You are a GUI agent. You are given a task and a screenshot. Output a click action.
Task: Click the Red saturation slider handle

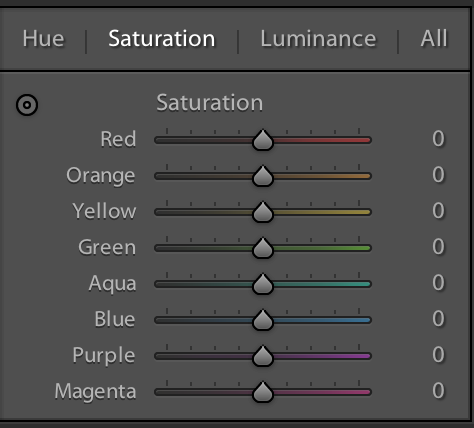click(263, 140)
